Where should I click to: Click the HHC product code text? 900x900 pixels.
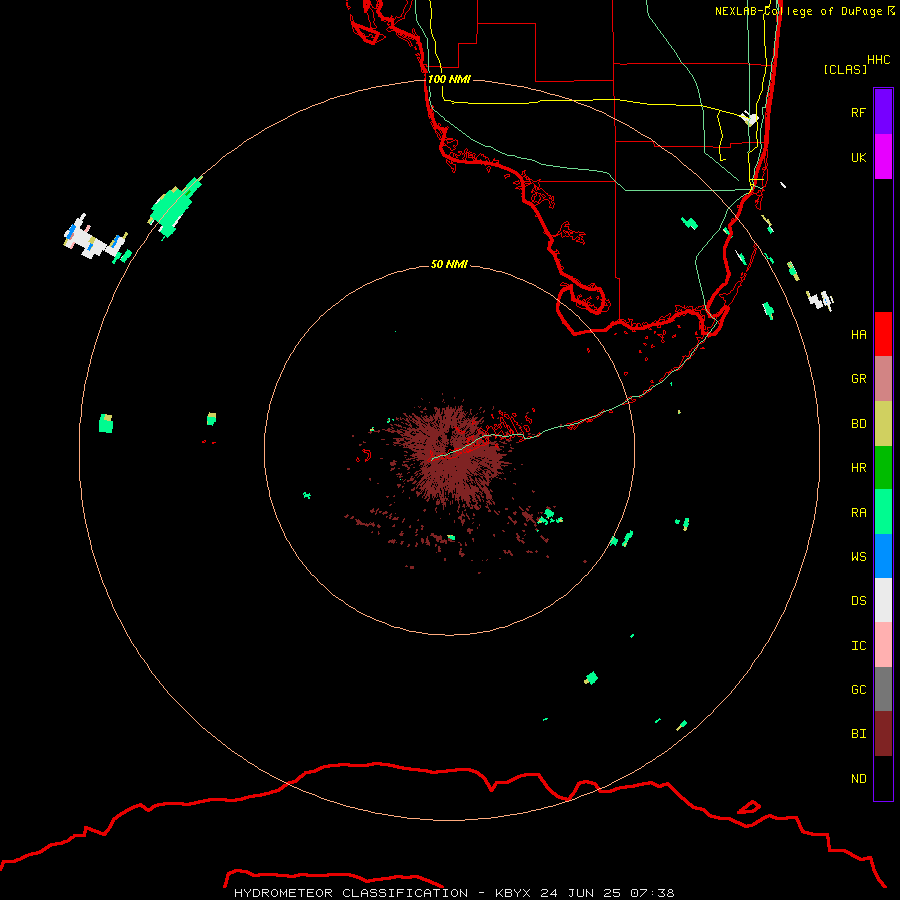click(x=878, y=60)
